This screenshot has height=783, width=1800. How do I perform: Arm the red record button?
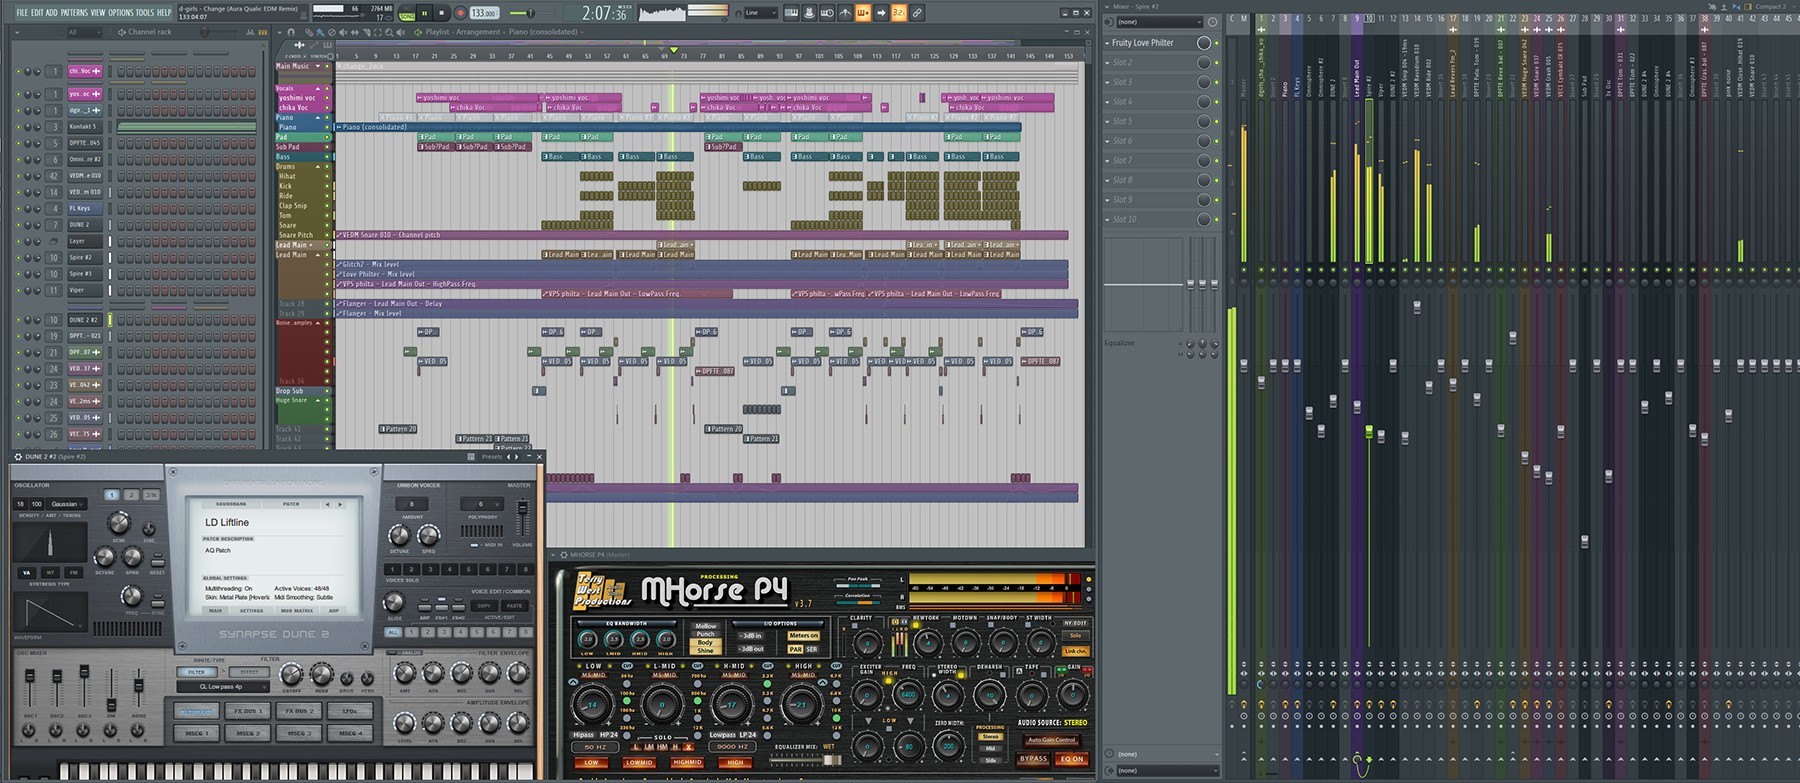(x=460, y=13)
